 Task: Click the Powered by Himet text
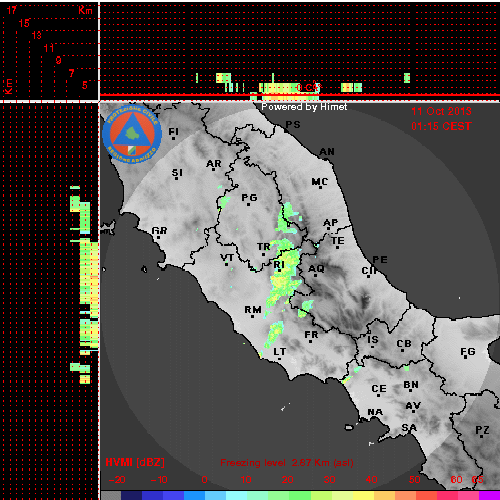tap(304, 107)
